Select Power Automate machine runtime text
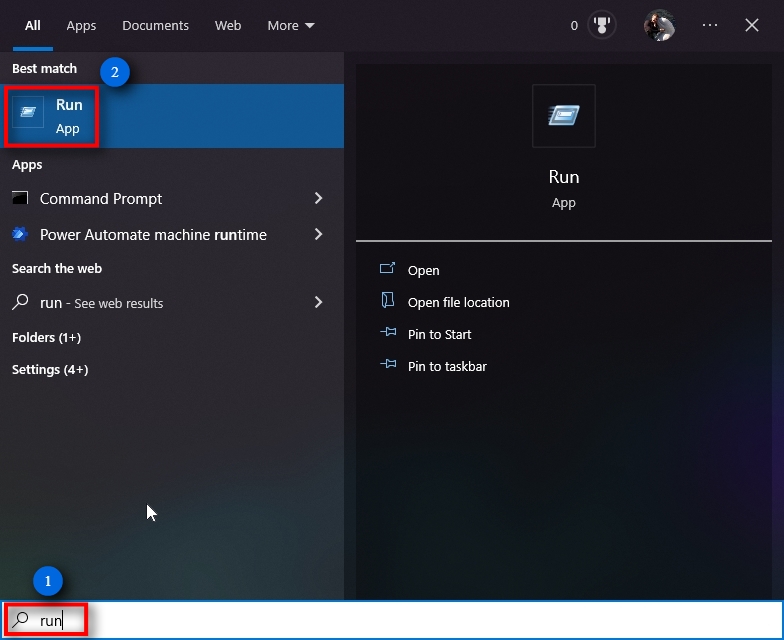The width and height of the screenshot is (784, 640). 153,235
